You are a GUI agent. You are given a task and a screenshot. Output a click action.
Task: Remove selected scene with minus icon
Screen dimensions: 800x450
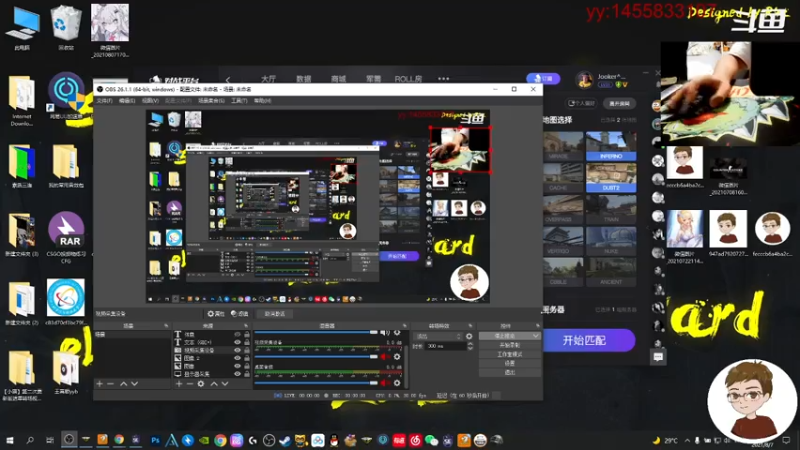(x=110, y=384)
